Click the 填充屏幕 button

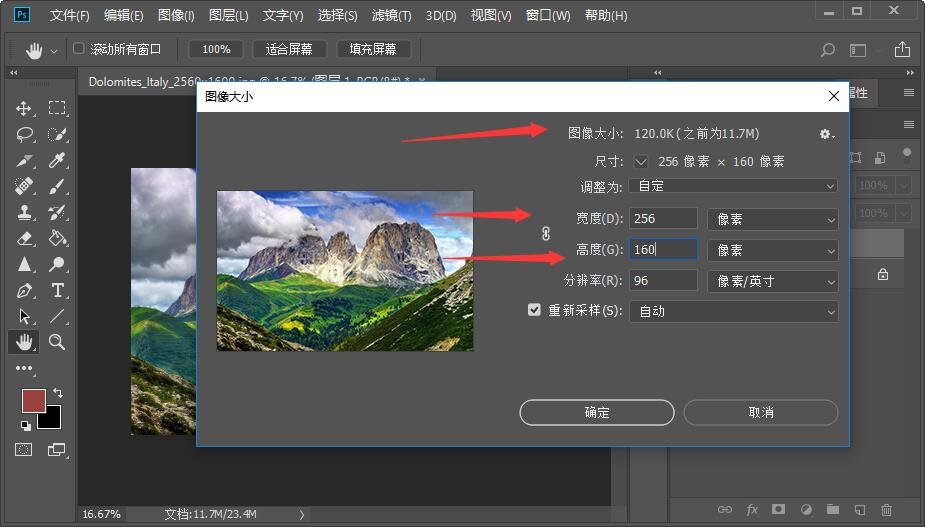pos(373,49)
